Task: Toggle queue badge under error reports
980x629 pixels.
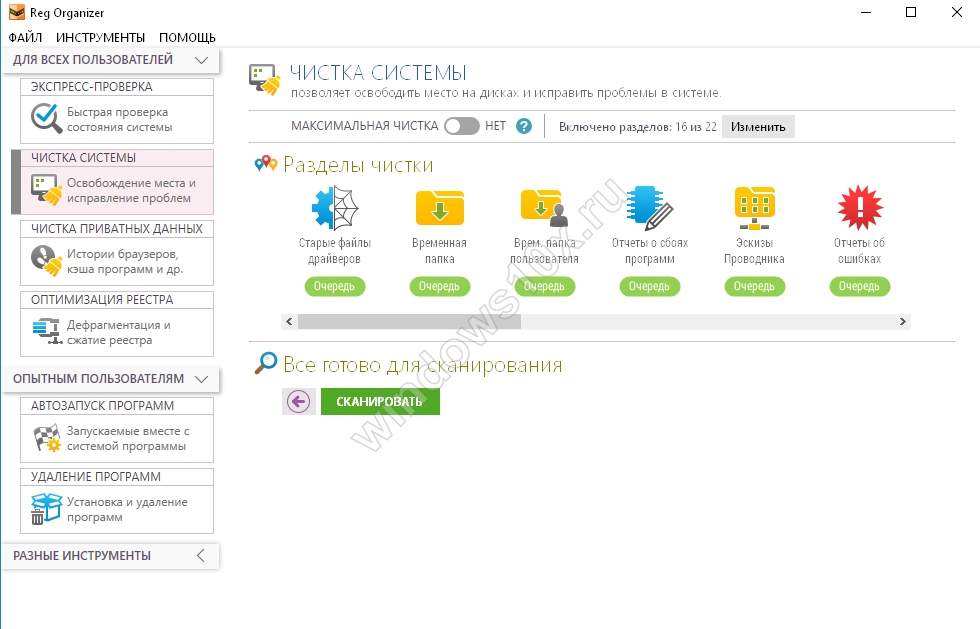Action: point(859,287)
